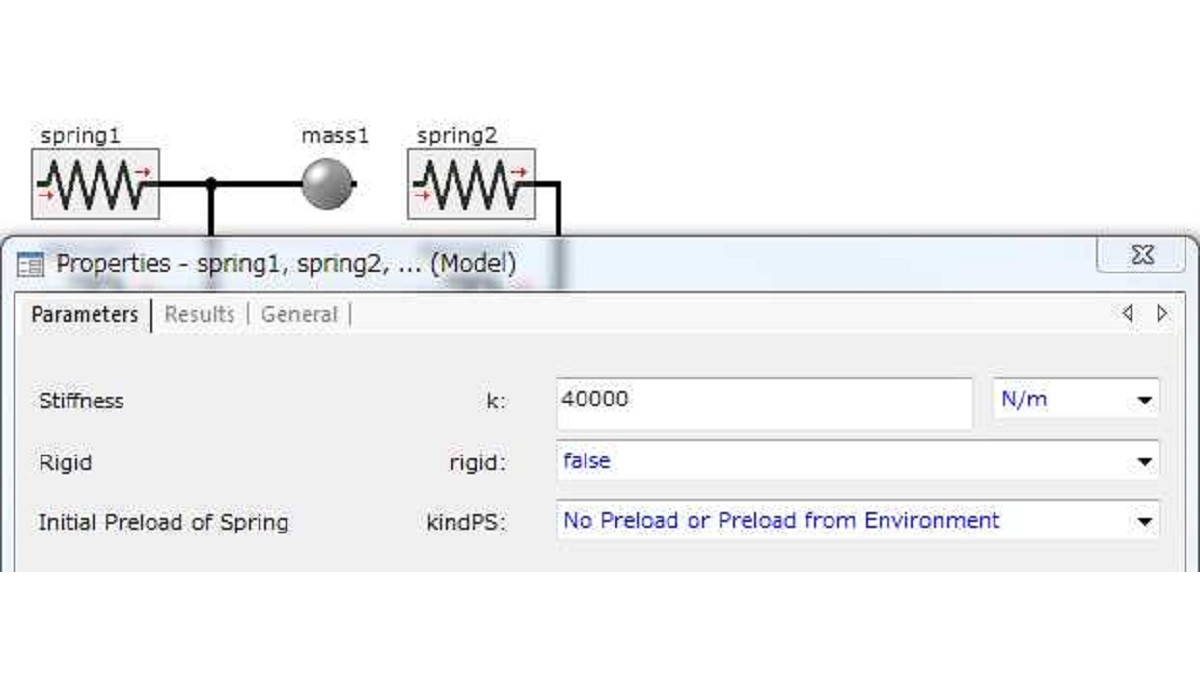Click the connection node dot after spring1
The image size is (1200, 675).
pyautogui.click(x=211, y=184)
